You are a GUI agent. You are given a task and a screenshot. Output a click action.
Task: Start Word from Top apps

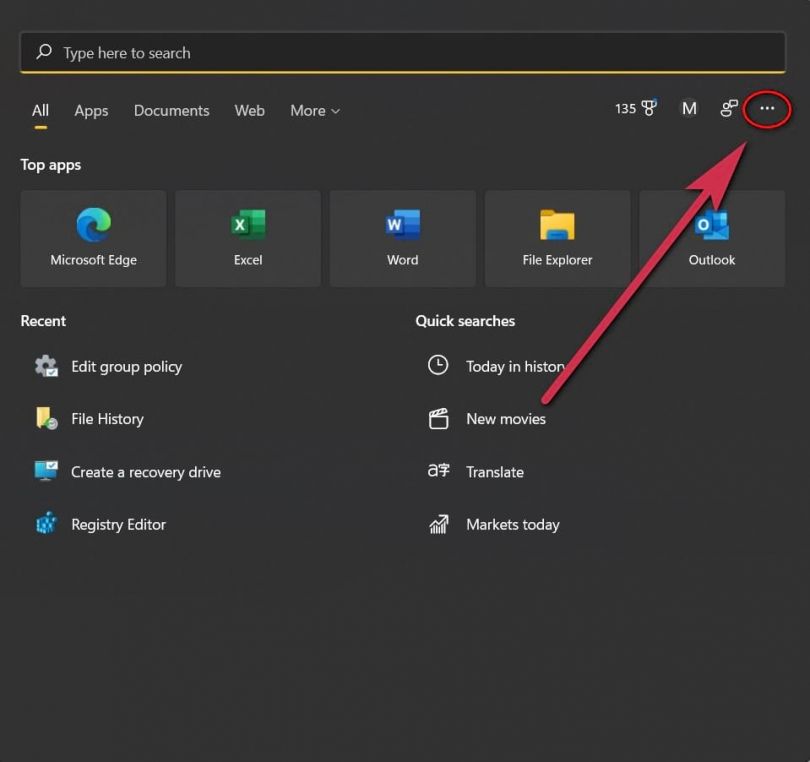[402, 238]
